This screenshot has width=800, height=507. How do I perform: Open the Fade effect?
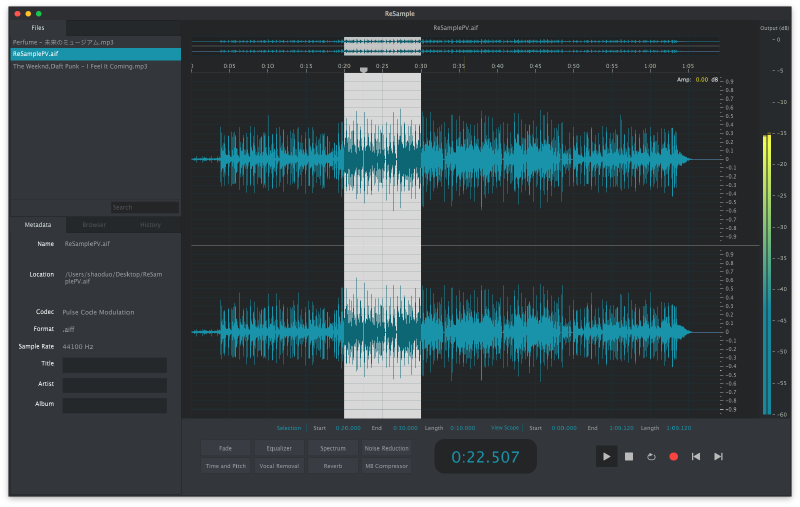225,448
